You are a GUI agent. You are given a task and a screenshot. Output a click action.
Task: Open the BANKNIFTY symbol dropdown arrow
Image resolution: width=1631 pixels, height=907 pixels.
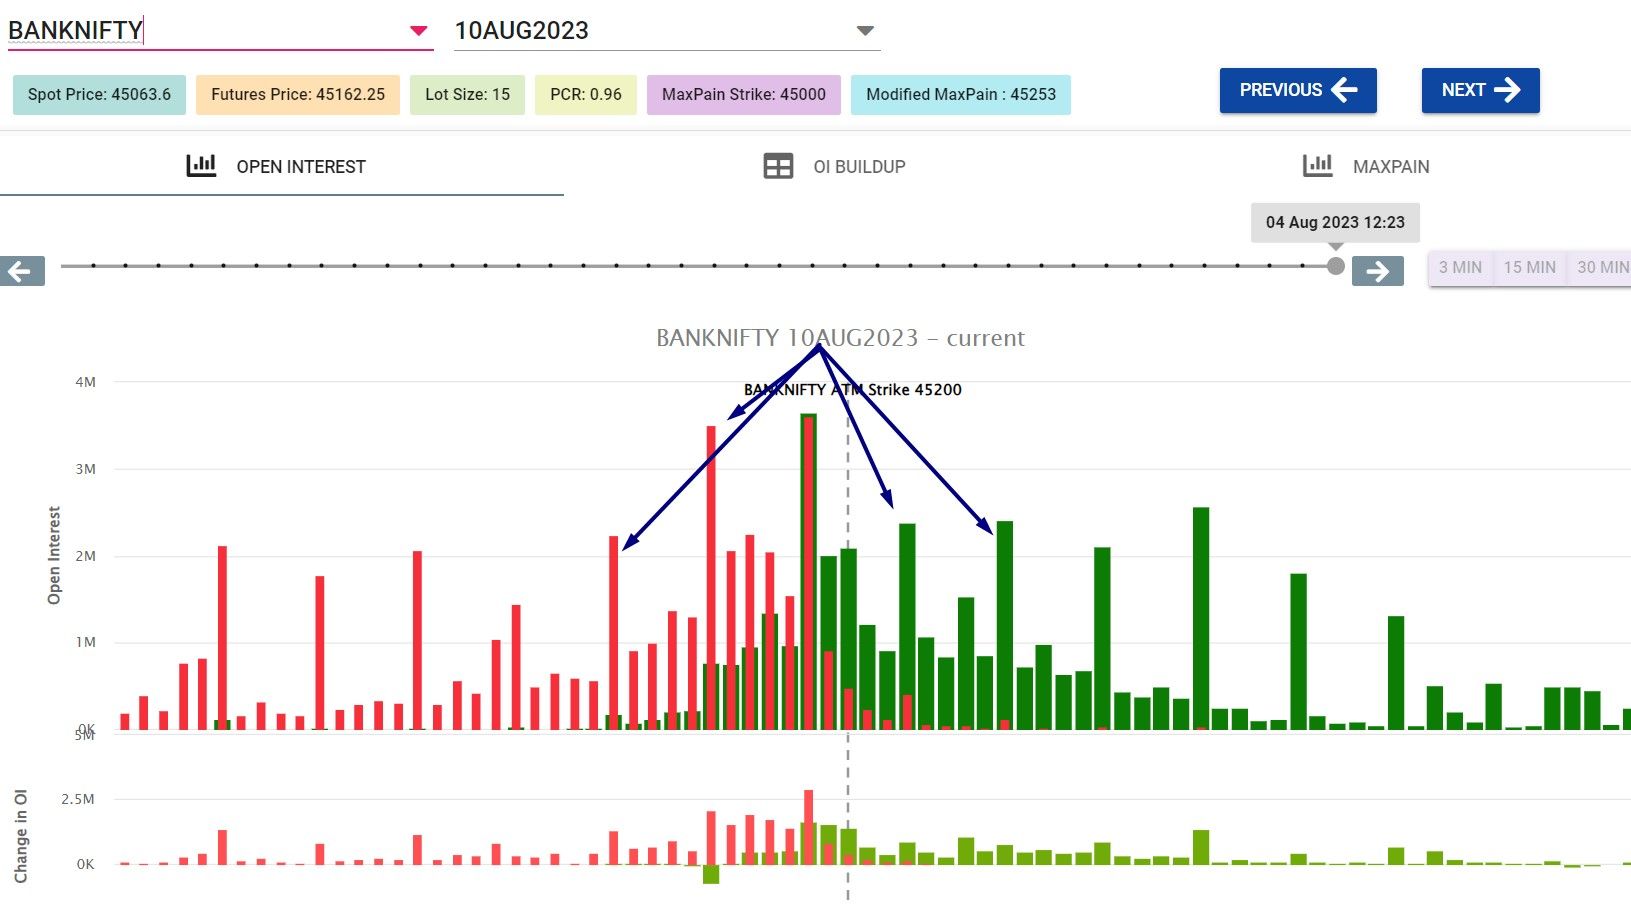(x=419, y=31)
